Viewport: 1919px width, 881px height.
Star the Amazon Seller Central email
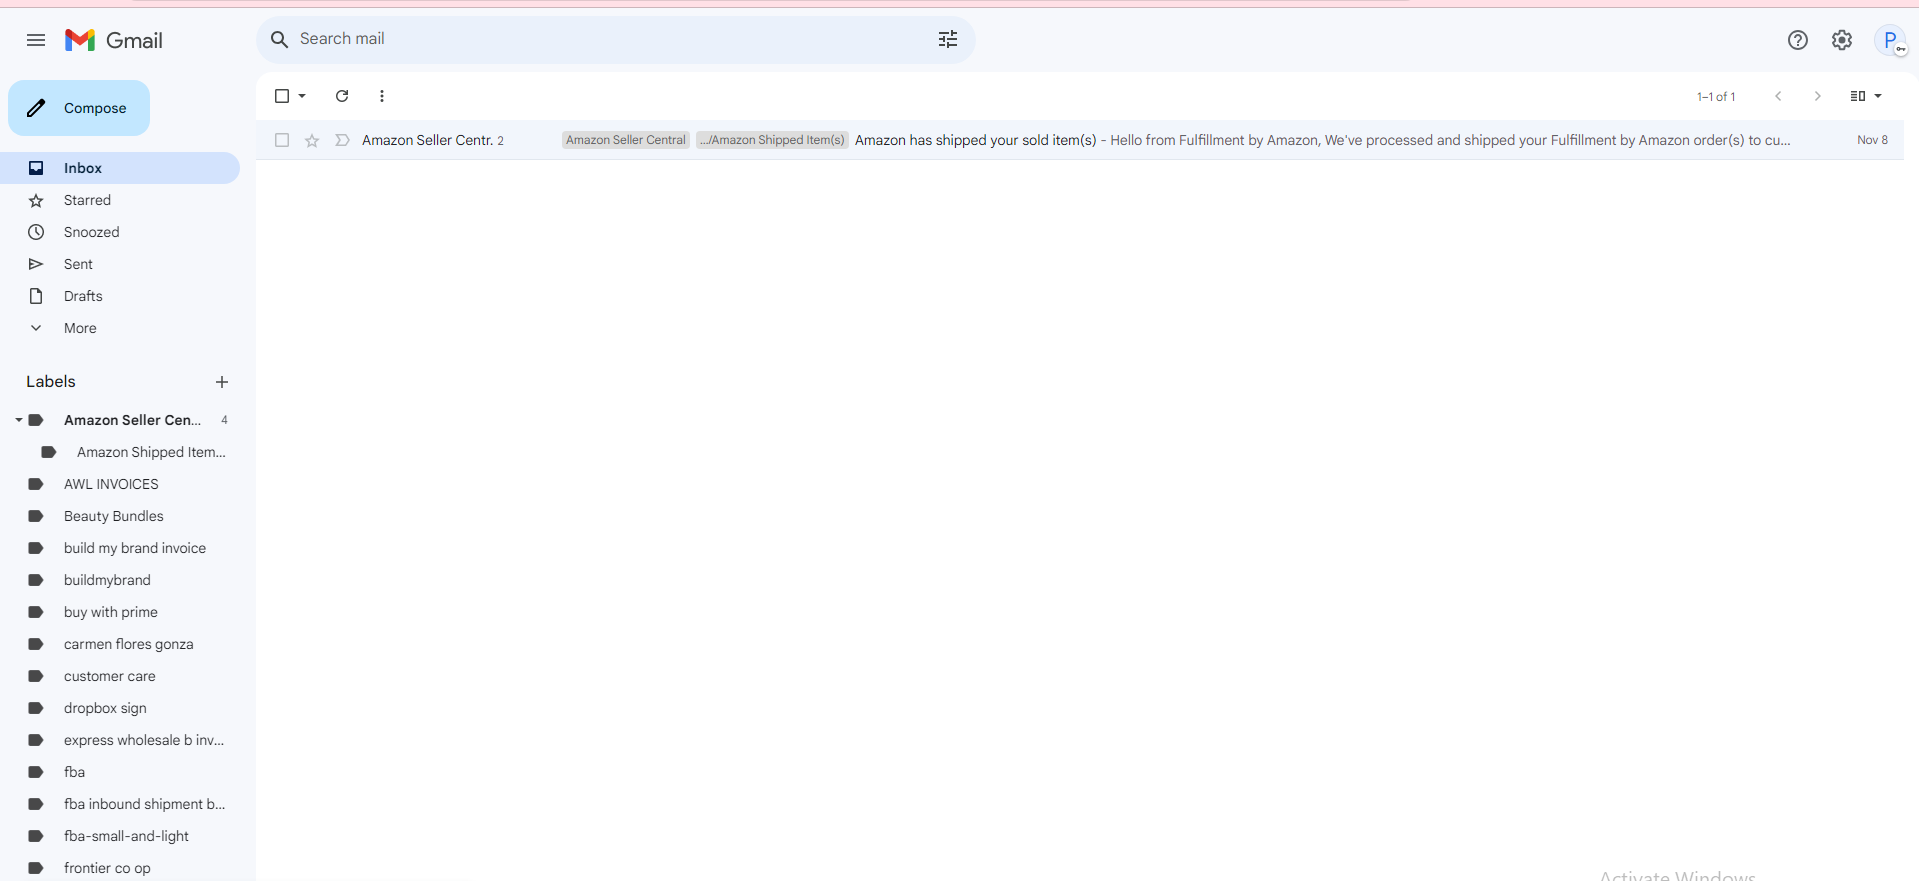[312, 140]
